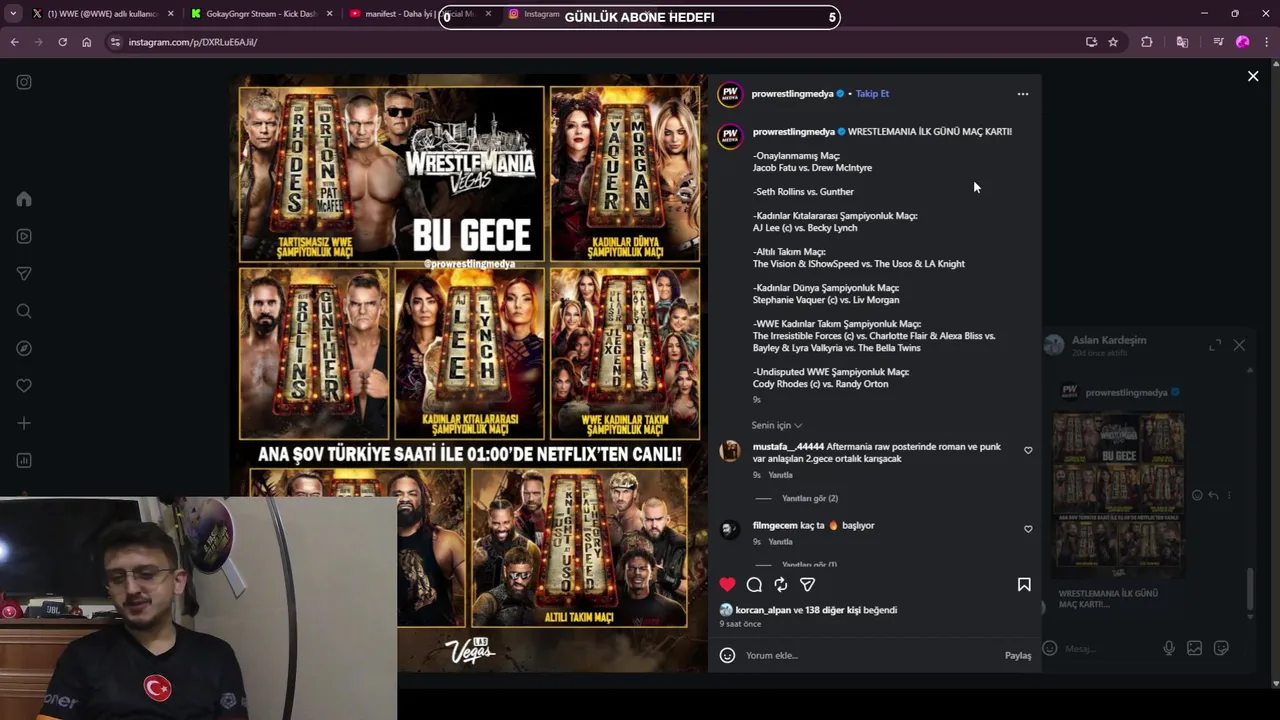The image size is (1280, 720).
Task: Like mustafa__44444's comment with its heart
Action: (1028, 450)
